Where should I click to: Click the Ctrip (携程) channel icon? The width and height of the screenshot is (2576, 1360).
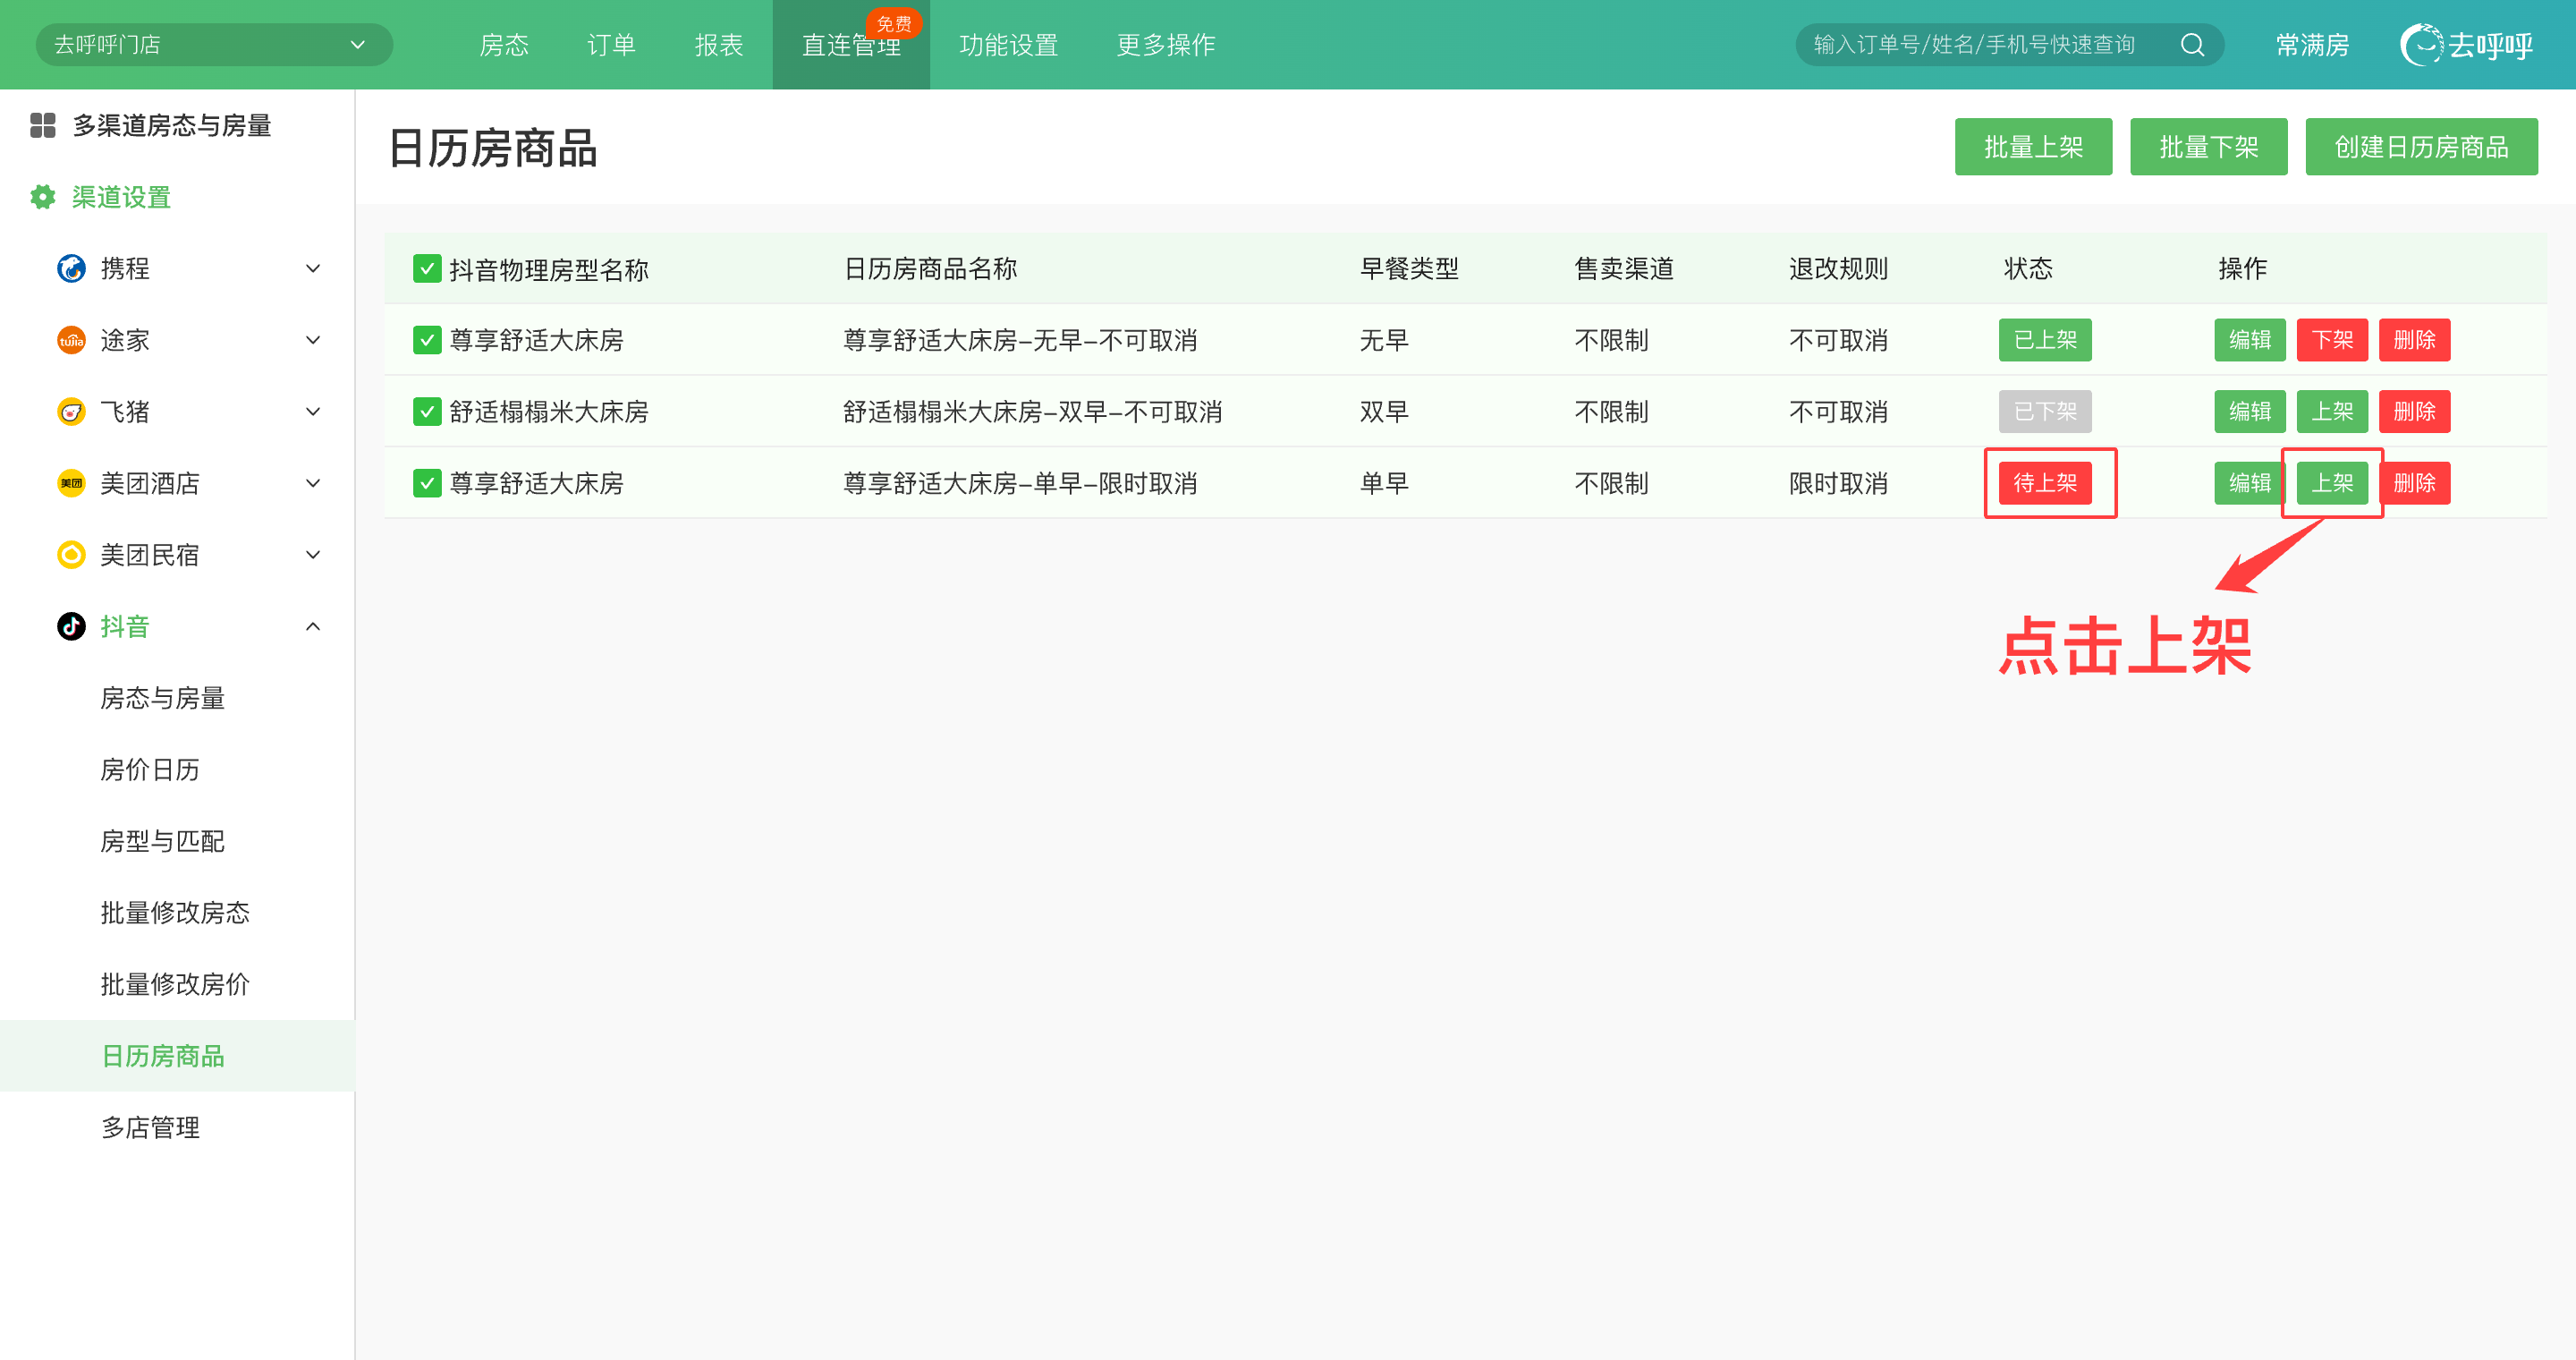tap(71, 268)
